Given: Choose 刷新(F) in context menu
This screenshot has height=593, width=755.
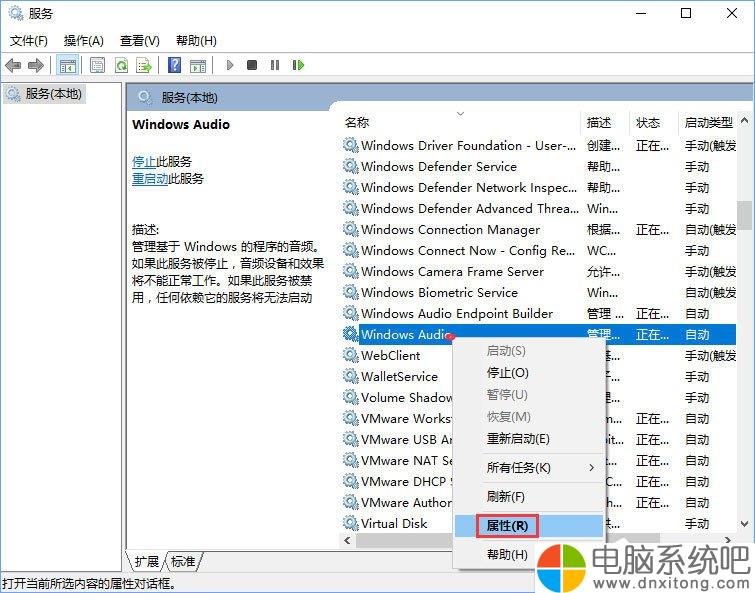Looking at the screenshot, I should [x=529, y=496].
